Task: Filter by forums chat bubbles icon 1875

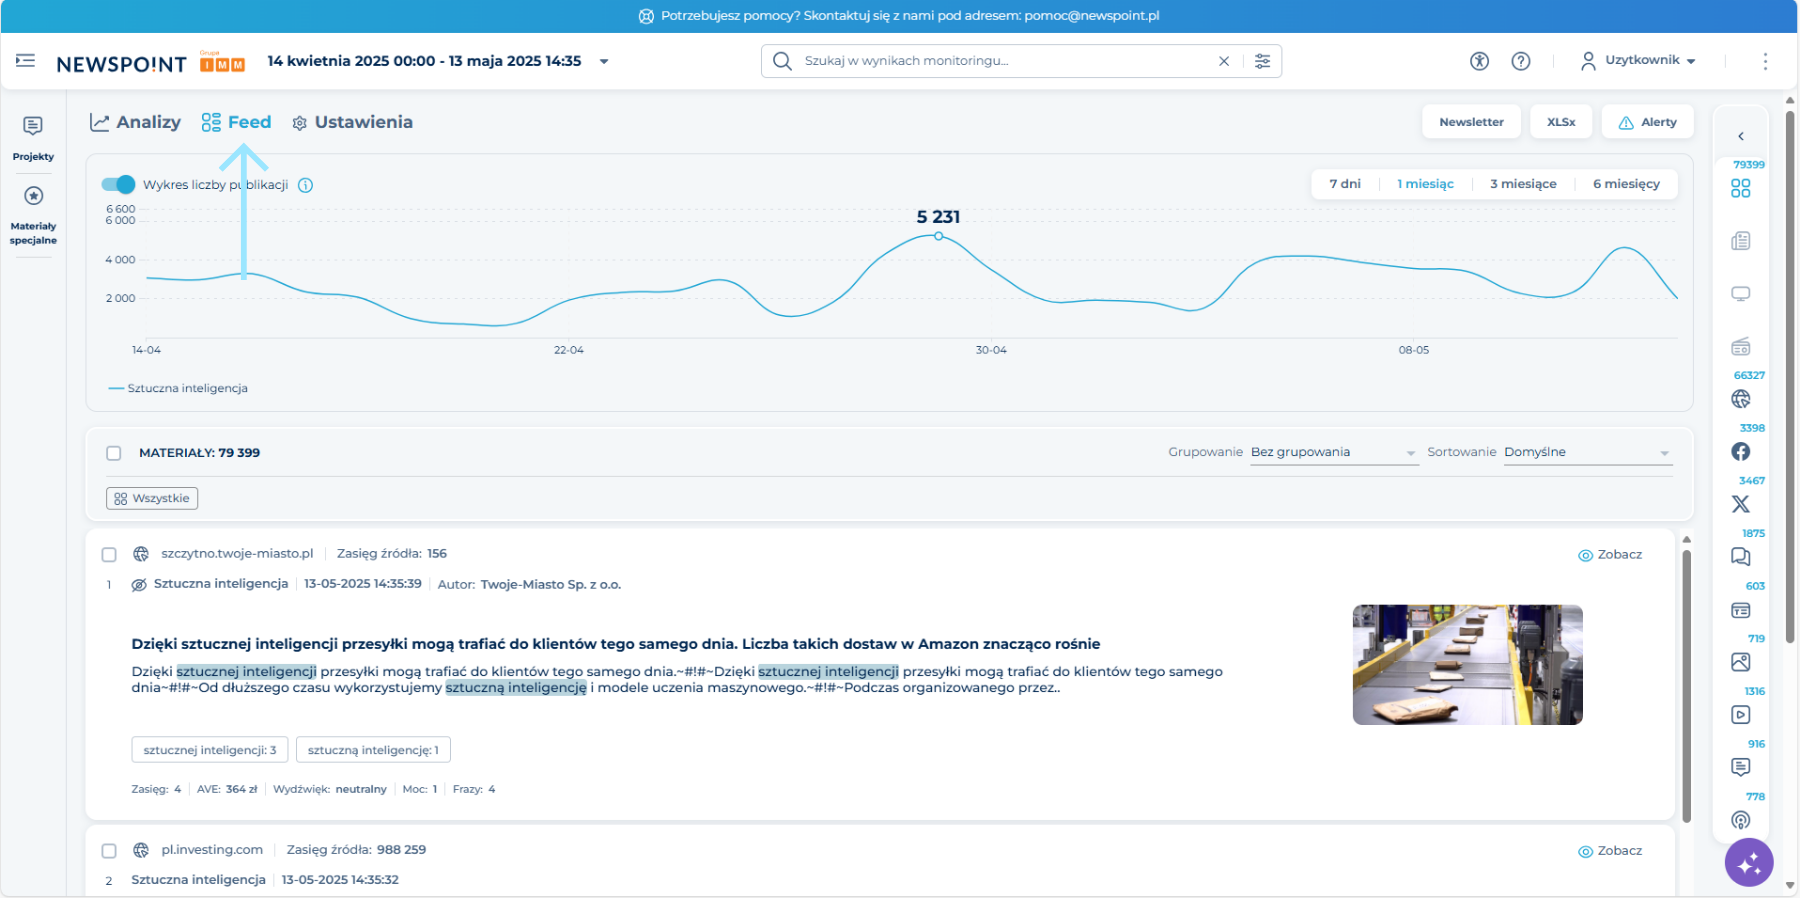Action: pyautogui.click(x=1741, y=557)
